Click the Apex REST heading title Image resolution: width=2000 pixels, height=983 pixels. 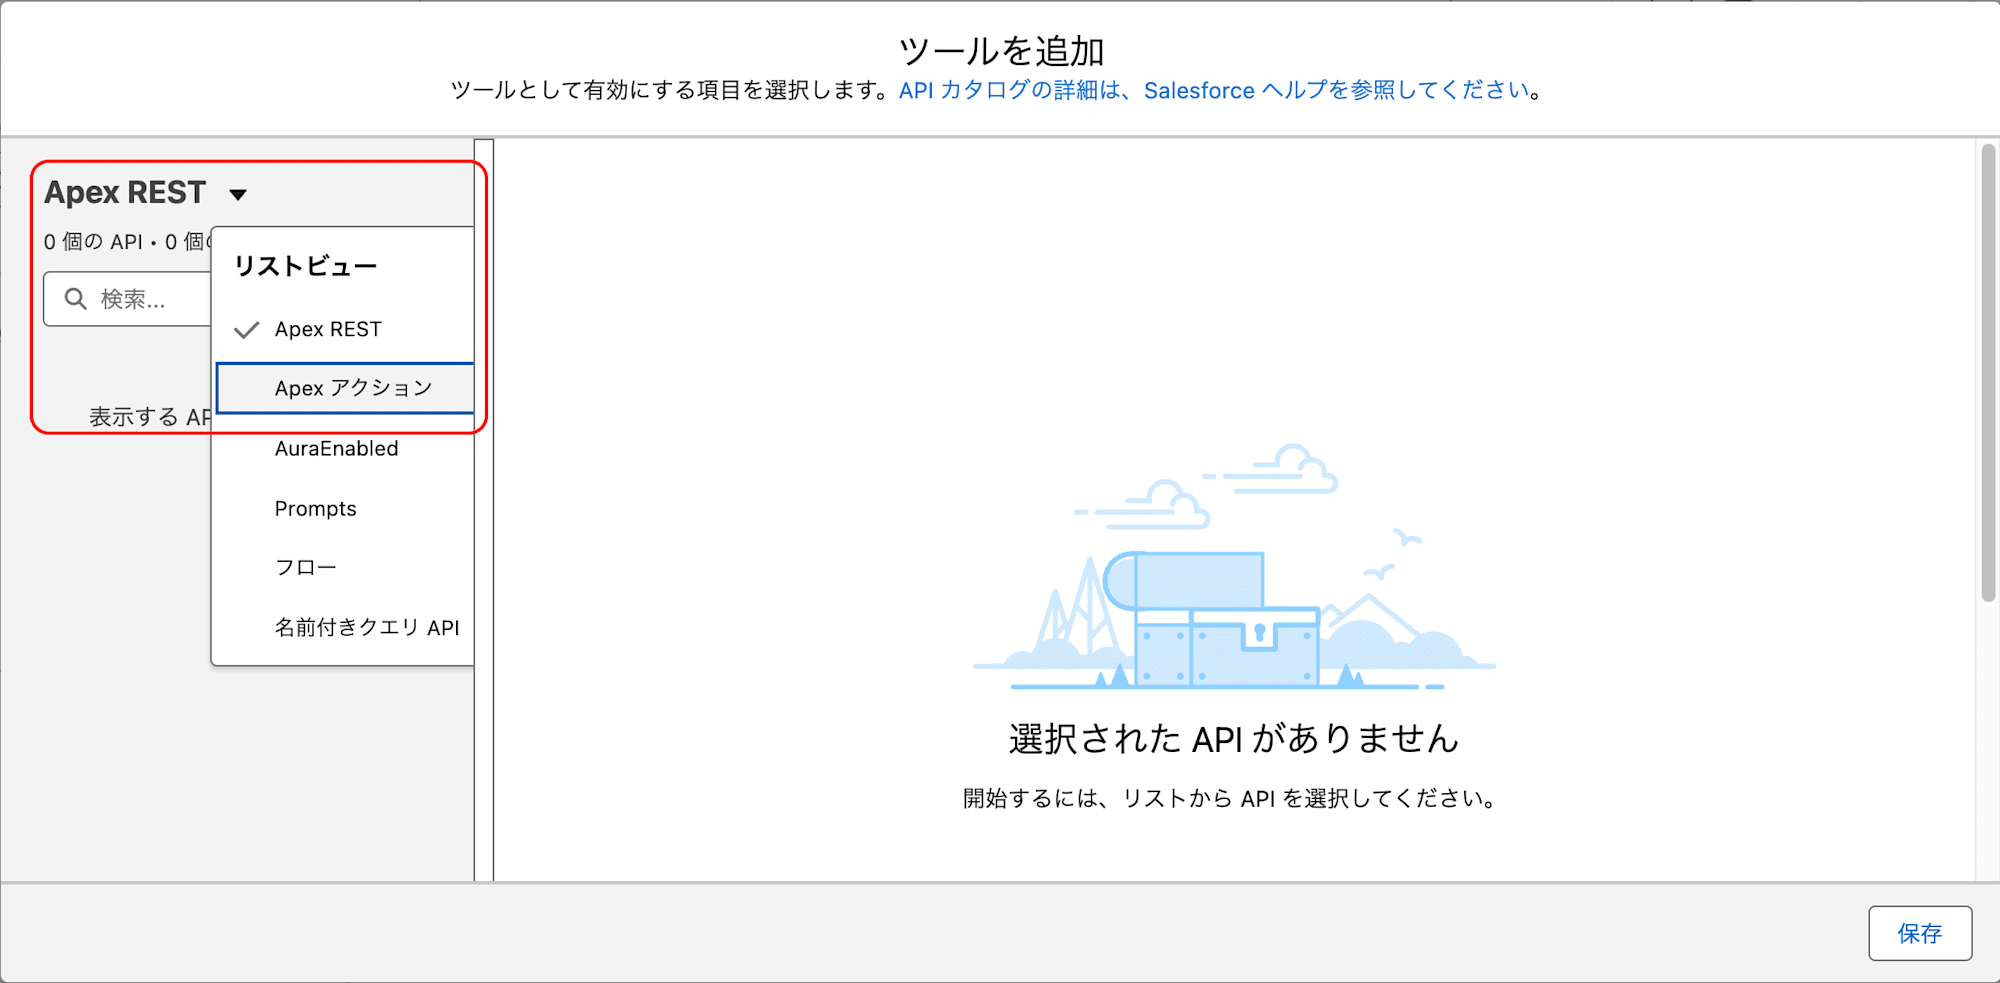125,192
